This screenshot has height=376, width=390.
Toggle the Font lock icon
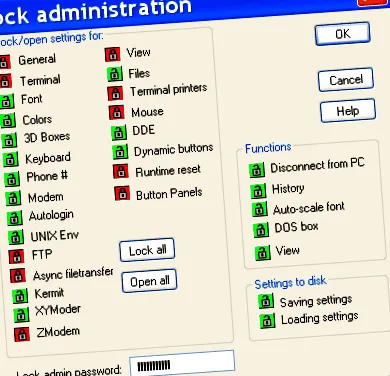[7, 101]
